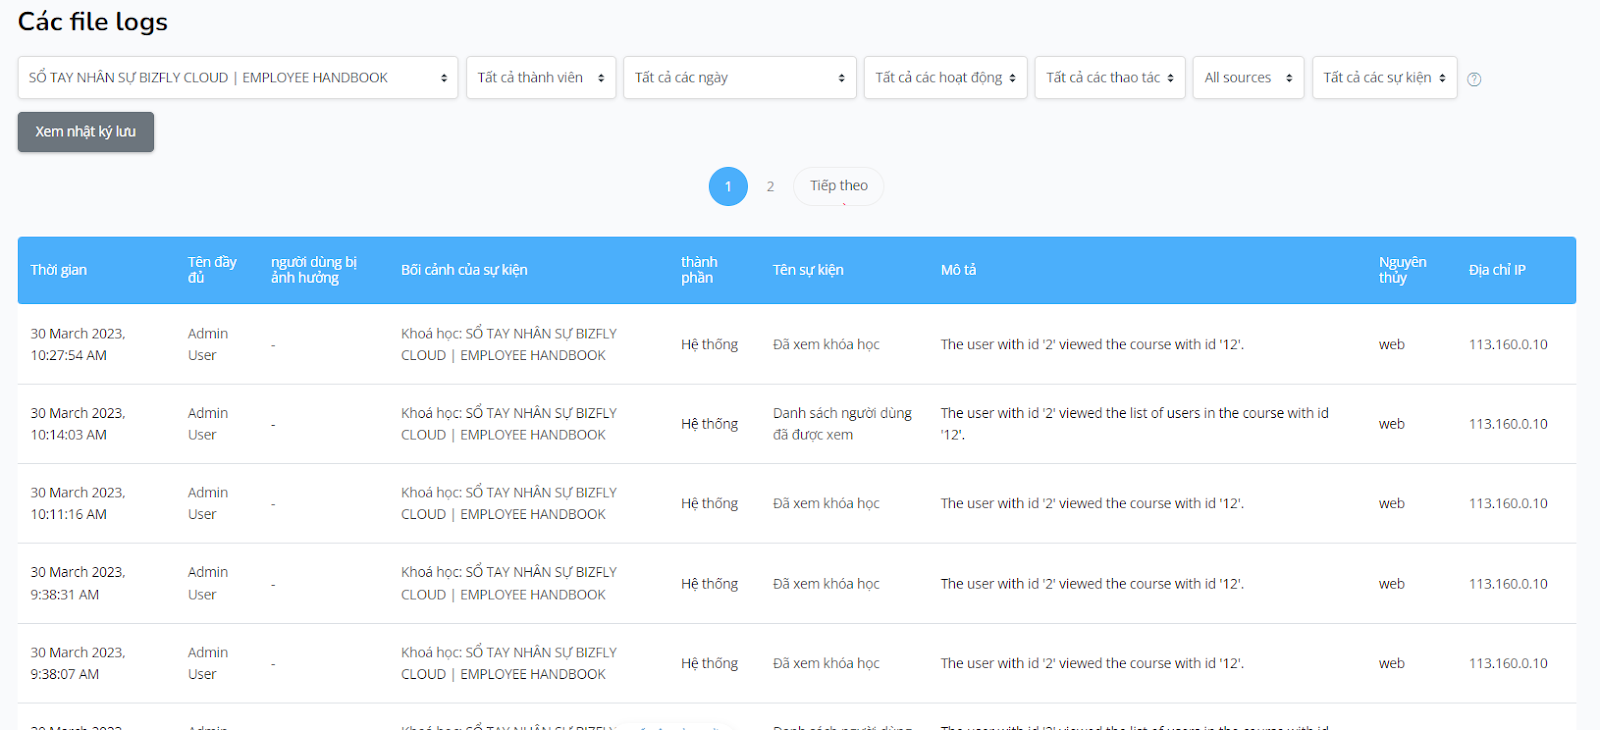Open IP address 113.160.0.10 in 10:27:54 row
1600x730 pixels.
pos(1508,344)
